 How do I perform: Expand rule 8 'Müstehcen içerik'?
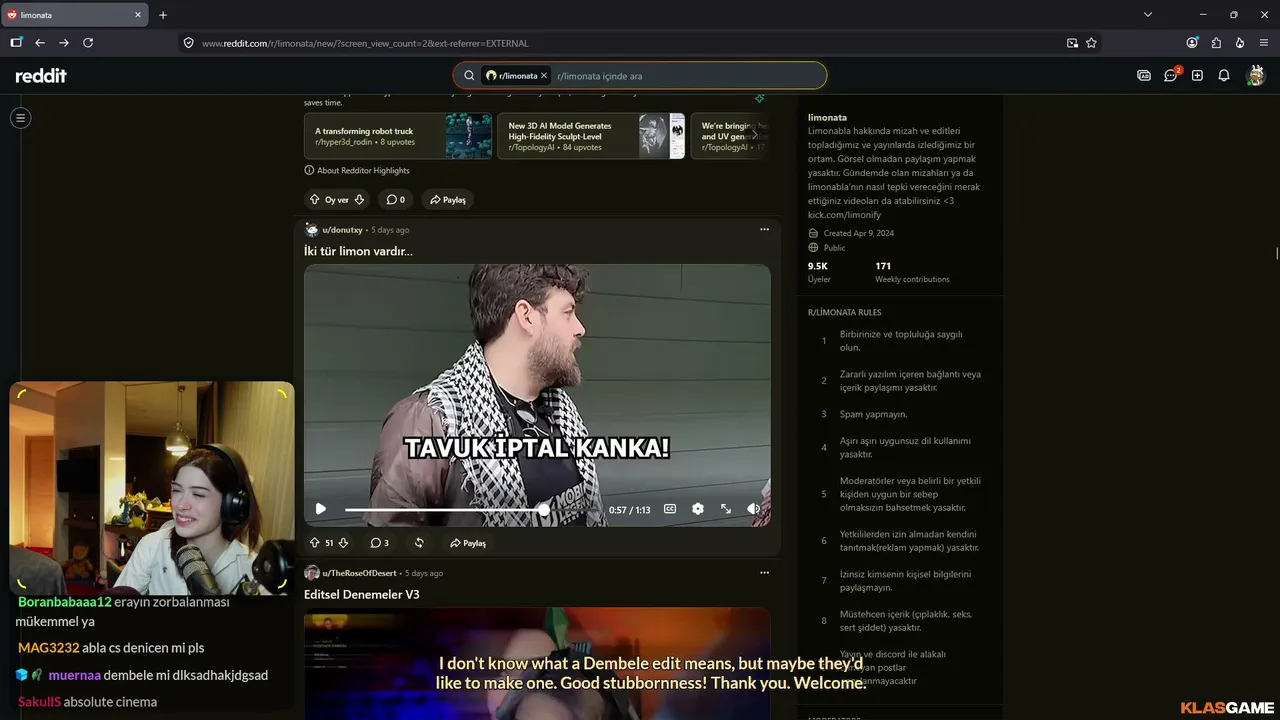click(x=900, y=621)
